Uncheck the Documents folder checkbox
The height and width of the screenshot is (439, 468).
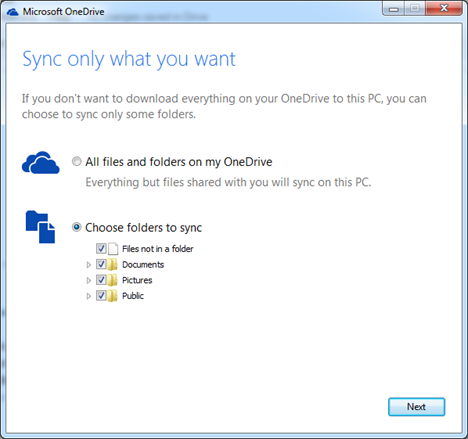point(101,264)
